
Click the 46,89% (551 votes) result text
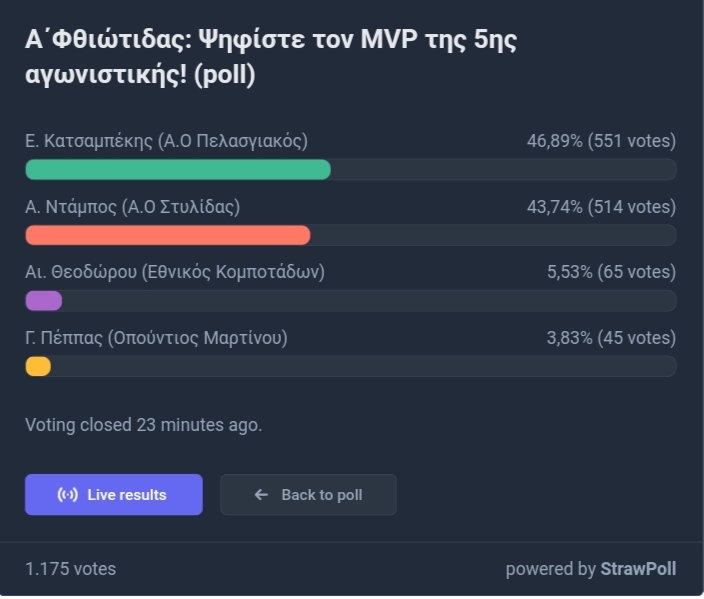pos(601,141)
